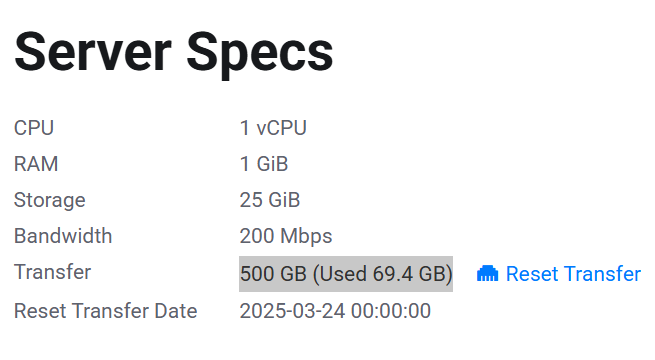
Task: Click the Used 69.4 GB text
Action: click(382, 274)
